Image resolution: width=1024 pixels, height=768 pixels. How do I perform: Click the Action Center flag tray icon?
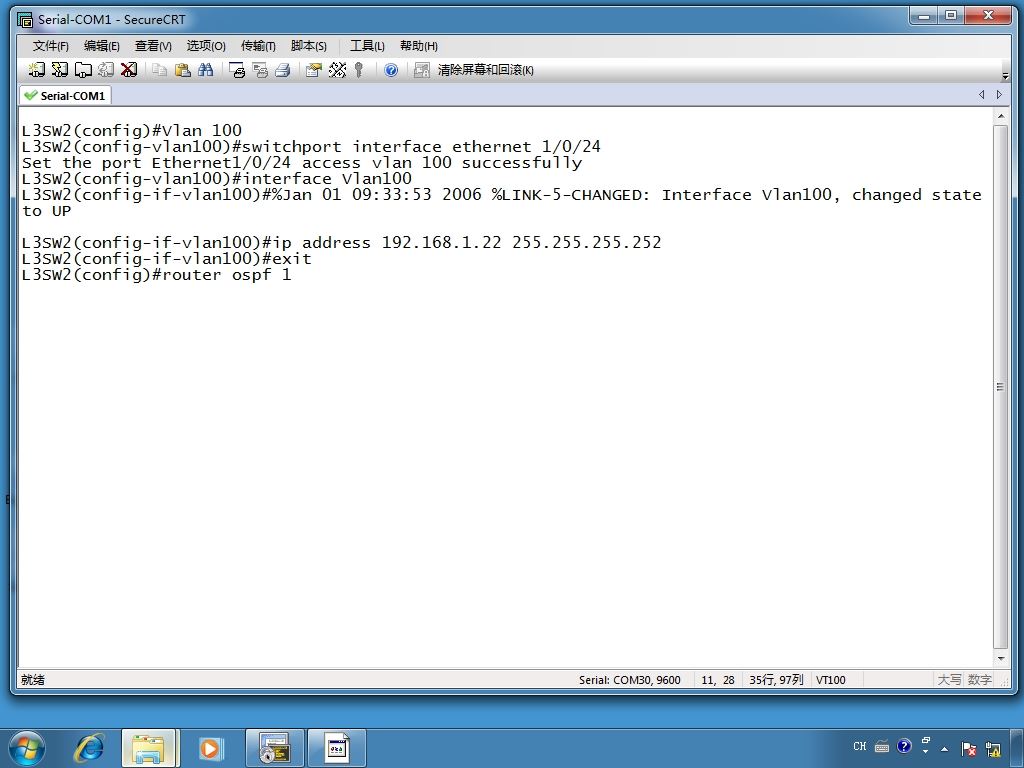pos(968,749)
